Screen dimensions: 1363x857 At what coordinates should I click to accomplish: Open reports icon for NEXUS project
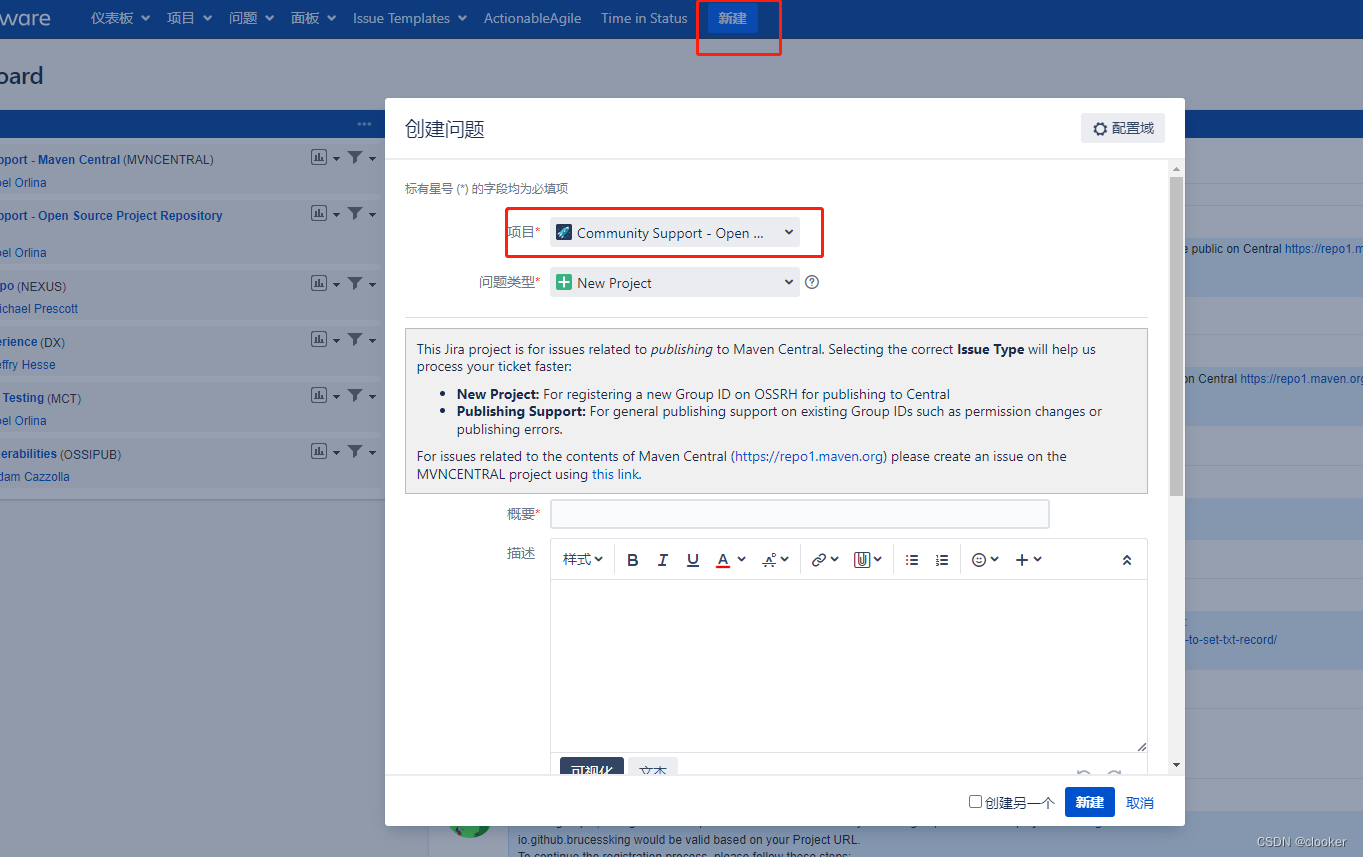click(x=319, y=283)
